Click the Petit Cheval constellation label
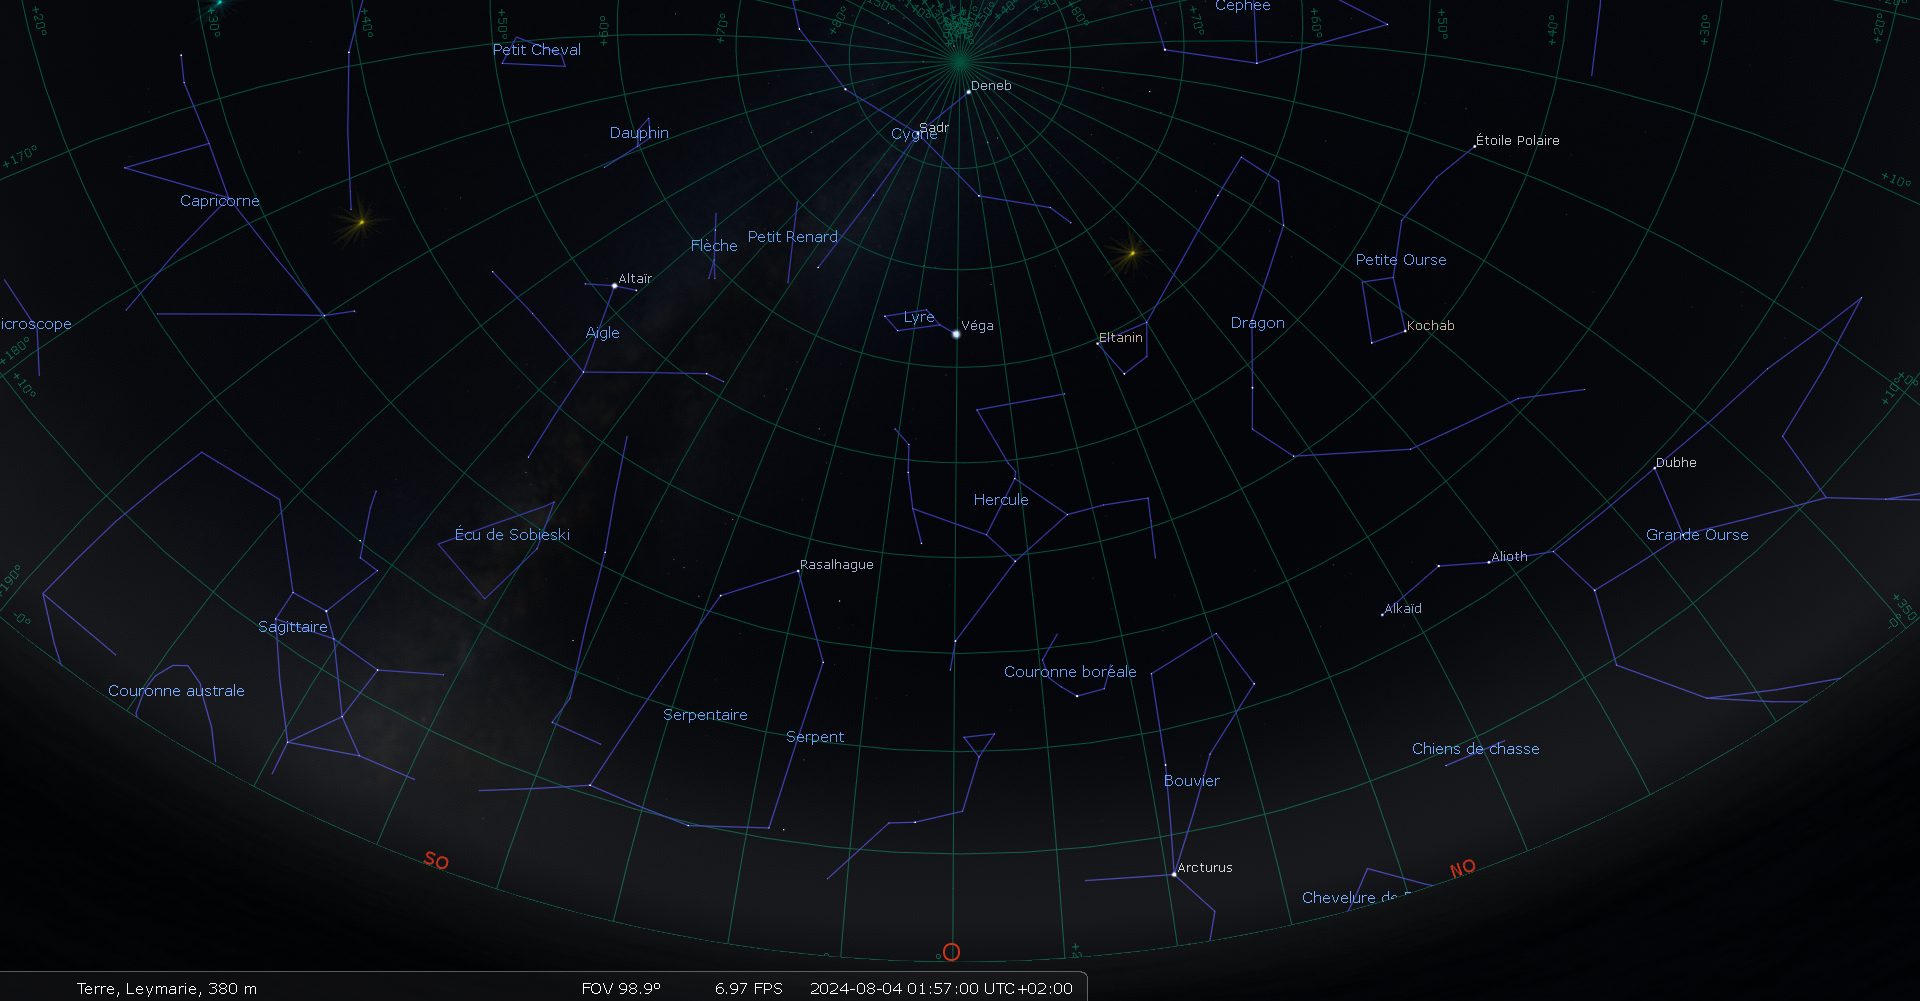The height and width of the screenshot is (1001, 1920). (537, 49)
